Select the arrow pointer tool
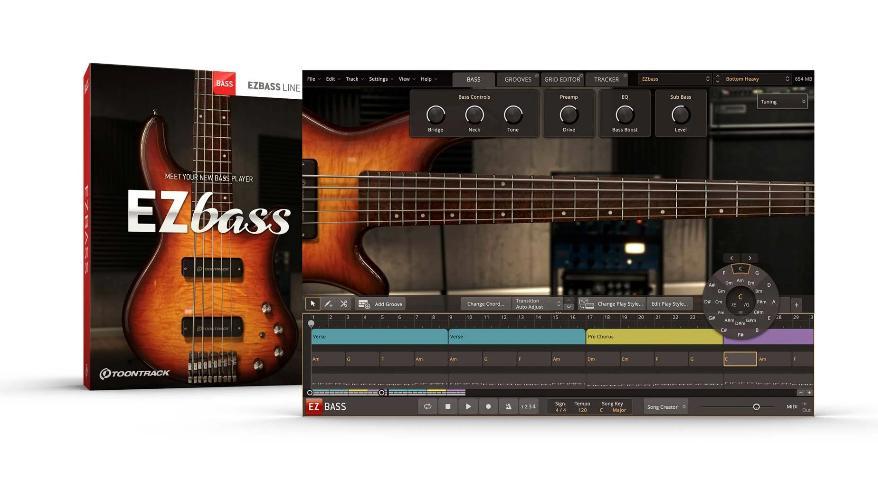Image resolution: width=878 pixels, height=497 pixels. pos(312,304)
